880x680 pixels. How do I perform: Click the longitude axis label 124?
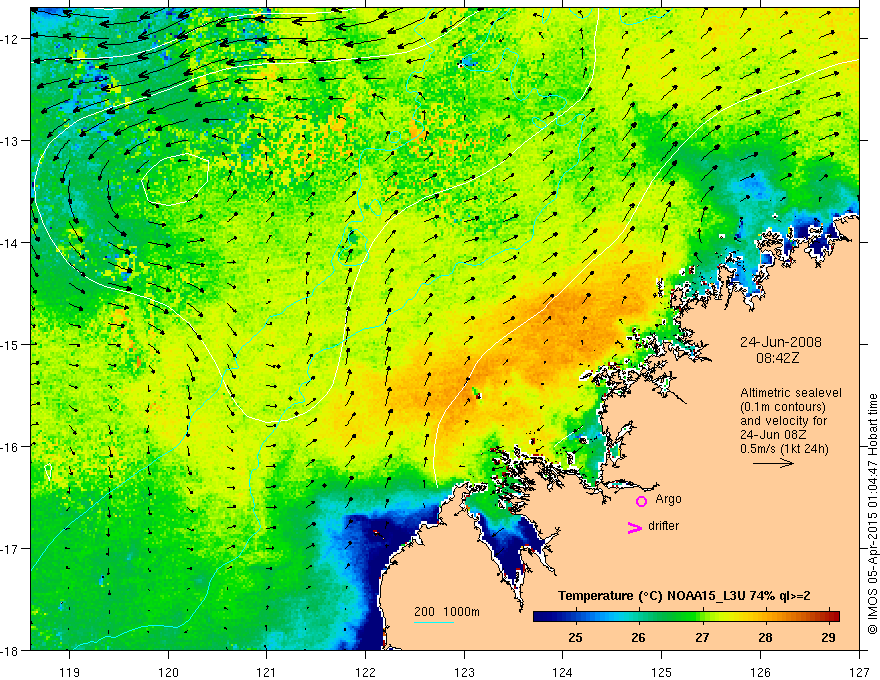[x=563, y=672]
